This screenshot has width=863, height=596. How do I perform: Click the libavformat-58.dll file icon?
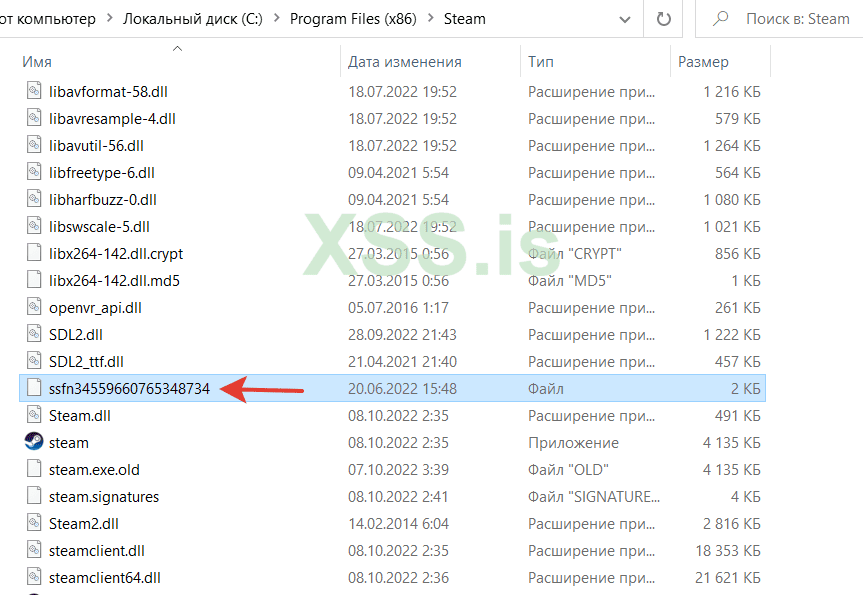coord(34,90)
